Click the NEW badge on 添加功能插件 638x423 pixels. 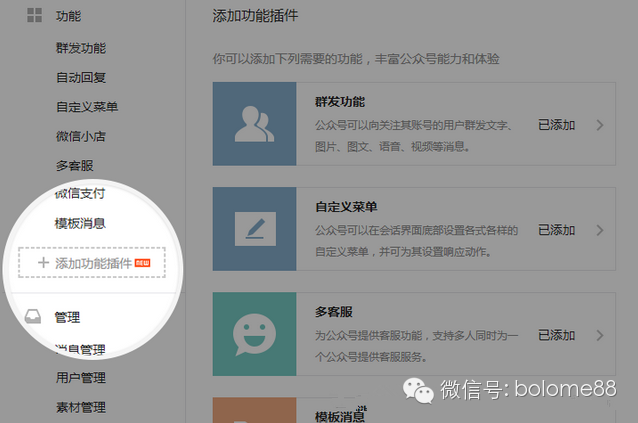coord(142,263)
